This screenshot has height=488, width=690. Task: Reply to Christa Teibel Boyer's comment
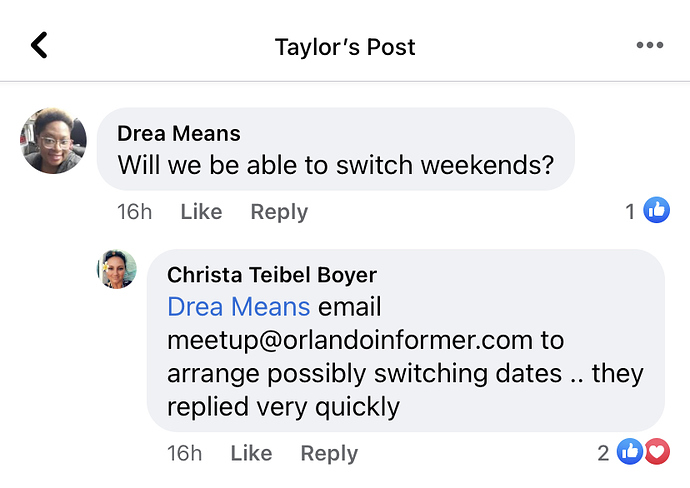point(329,454)
